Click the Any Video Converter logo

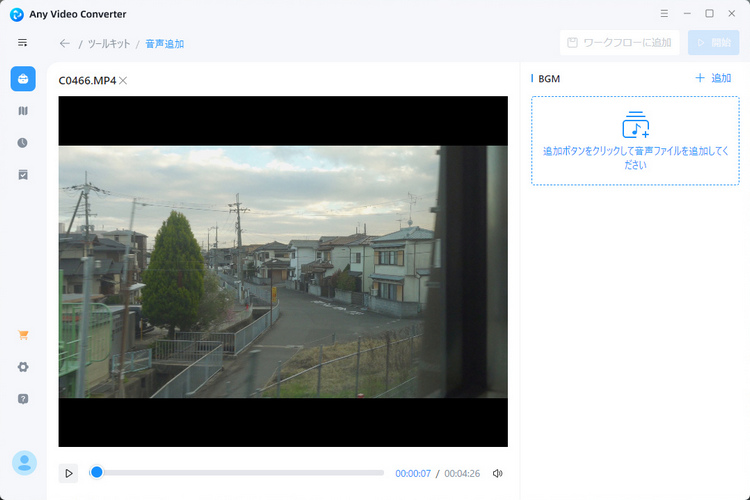17,14
